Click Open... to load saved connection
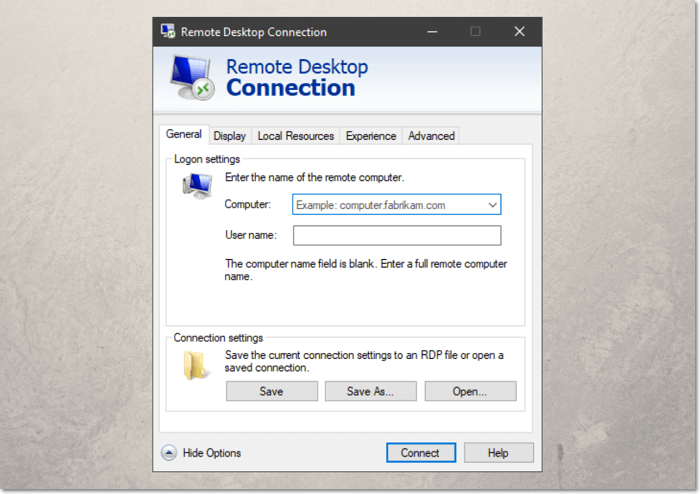This screenshot has height=494, width=700. point(469,391)
